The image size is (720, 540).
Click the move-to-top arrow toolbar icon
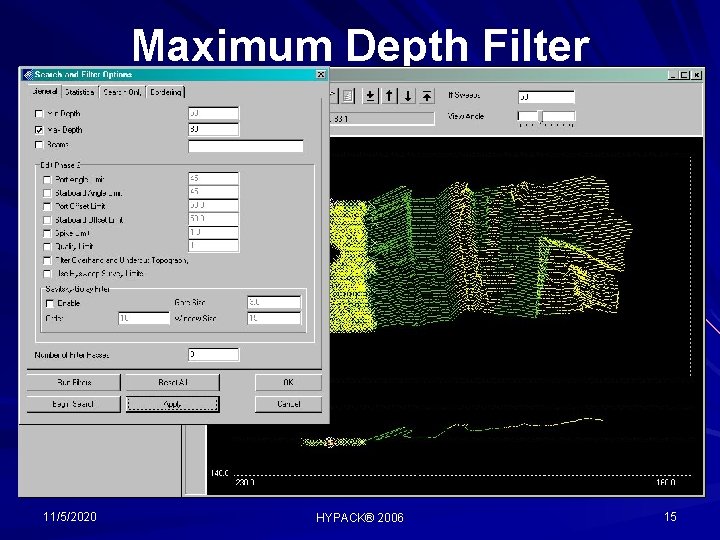click(427, 96)
